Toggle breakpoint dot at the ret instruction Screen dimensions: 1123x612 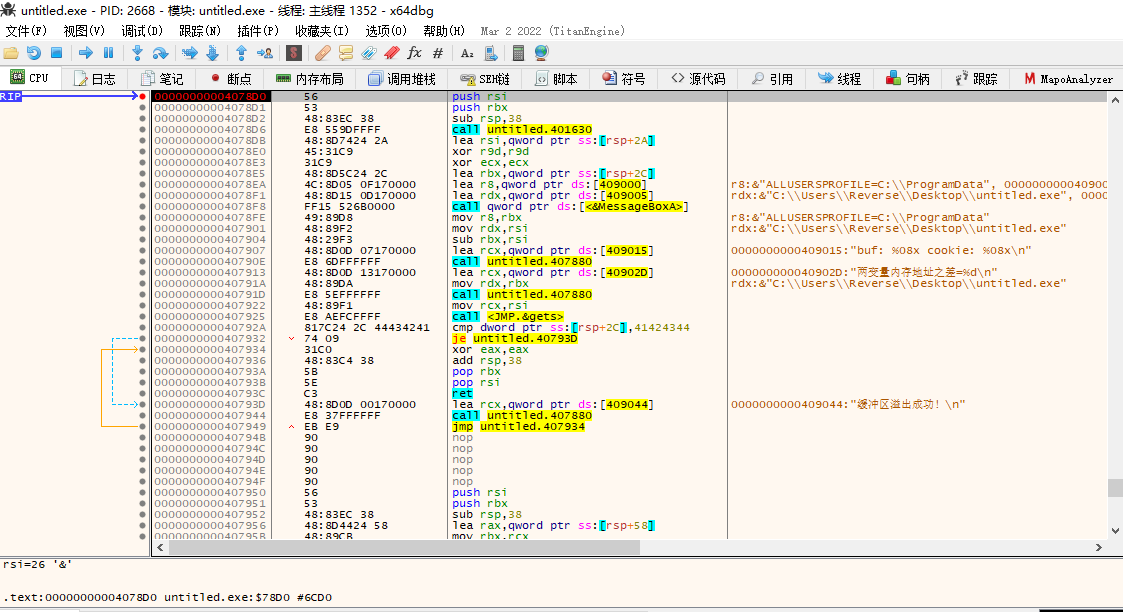click(143, 393)
